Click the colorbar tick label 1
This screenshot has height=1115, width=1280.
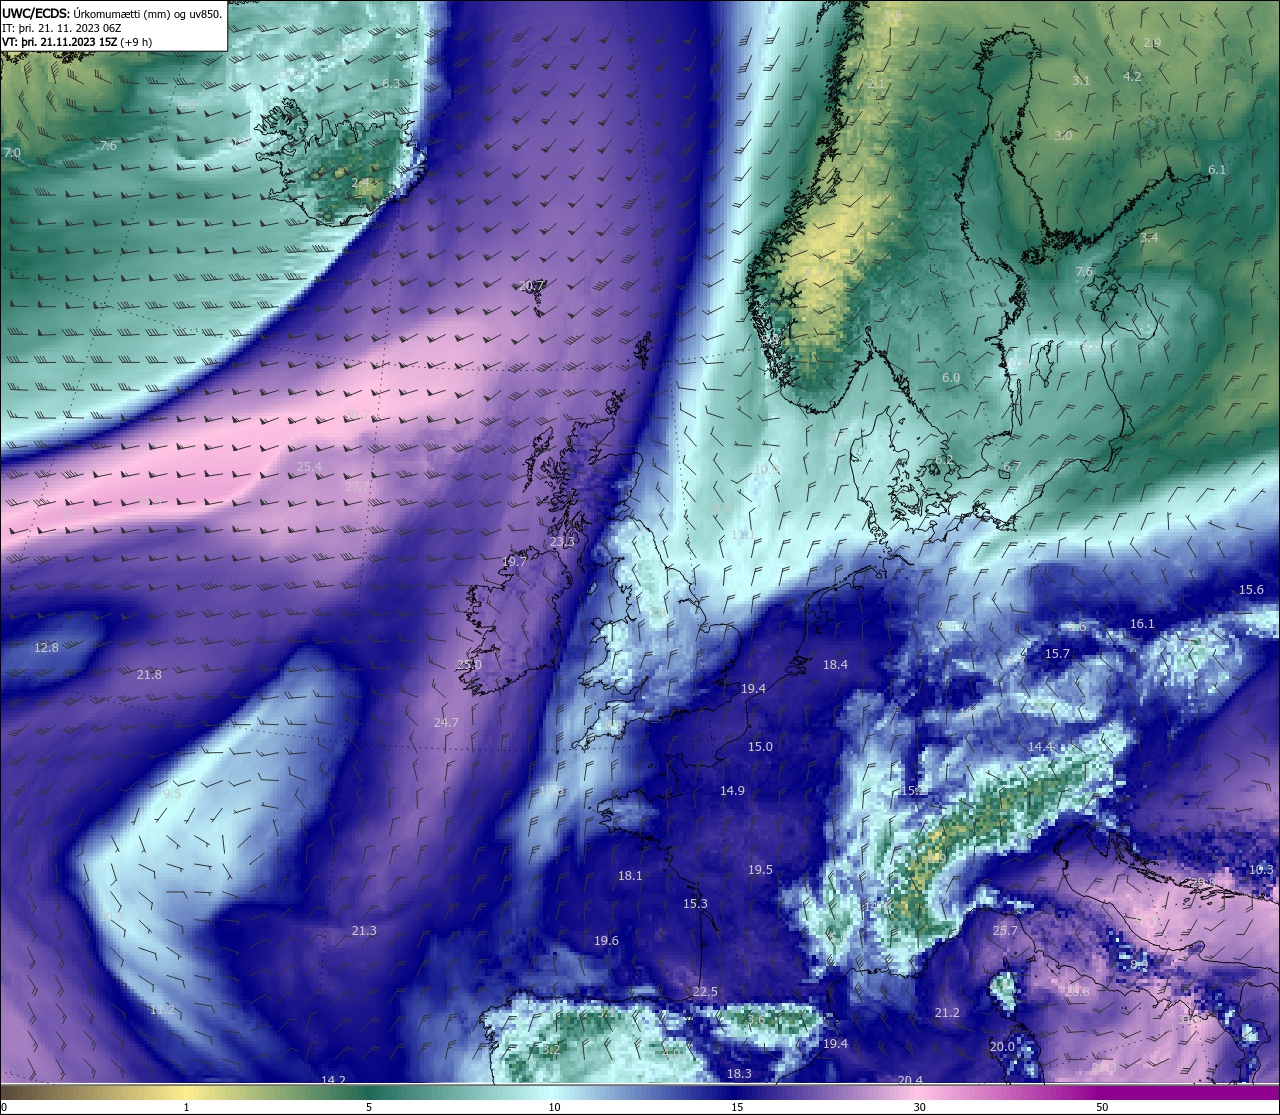click(x=187, y=1107)
